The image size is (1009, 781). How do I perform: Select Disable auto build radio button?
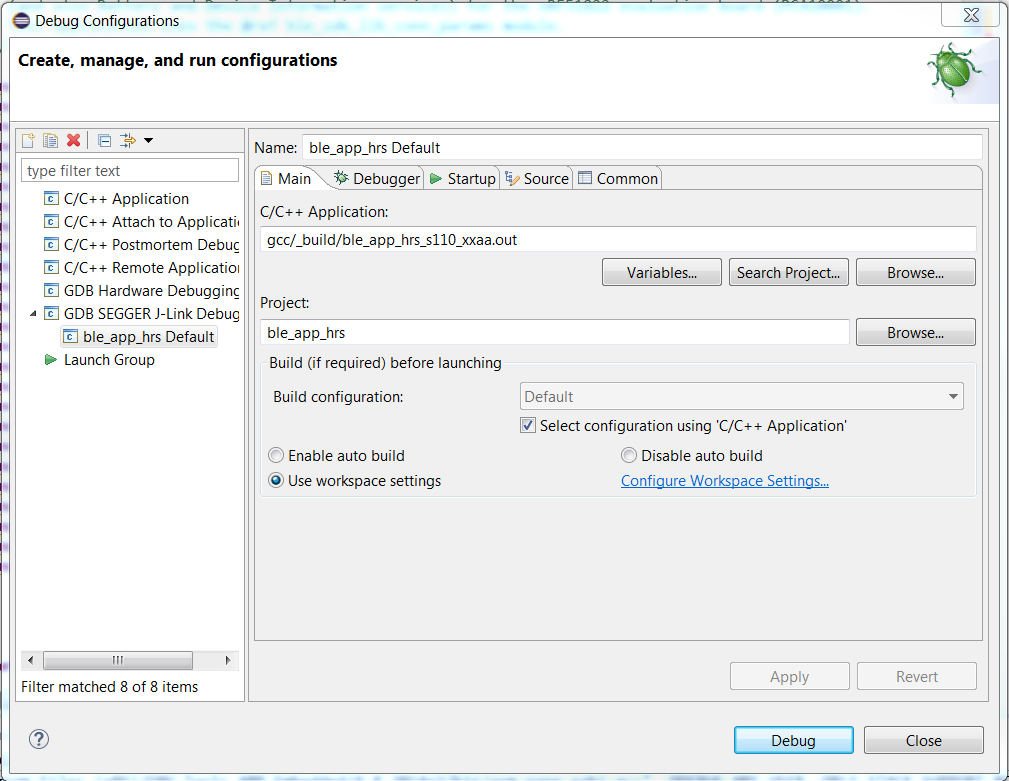point(629,455)
